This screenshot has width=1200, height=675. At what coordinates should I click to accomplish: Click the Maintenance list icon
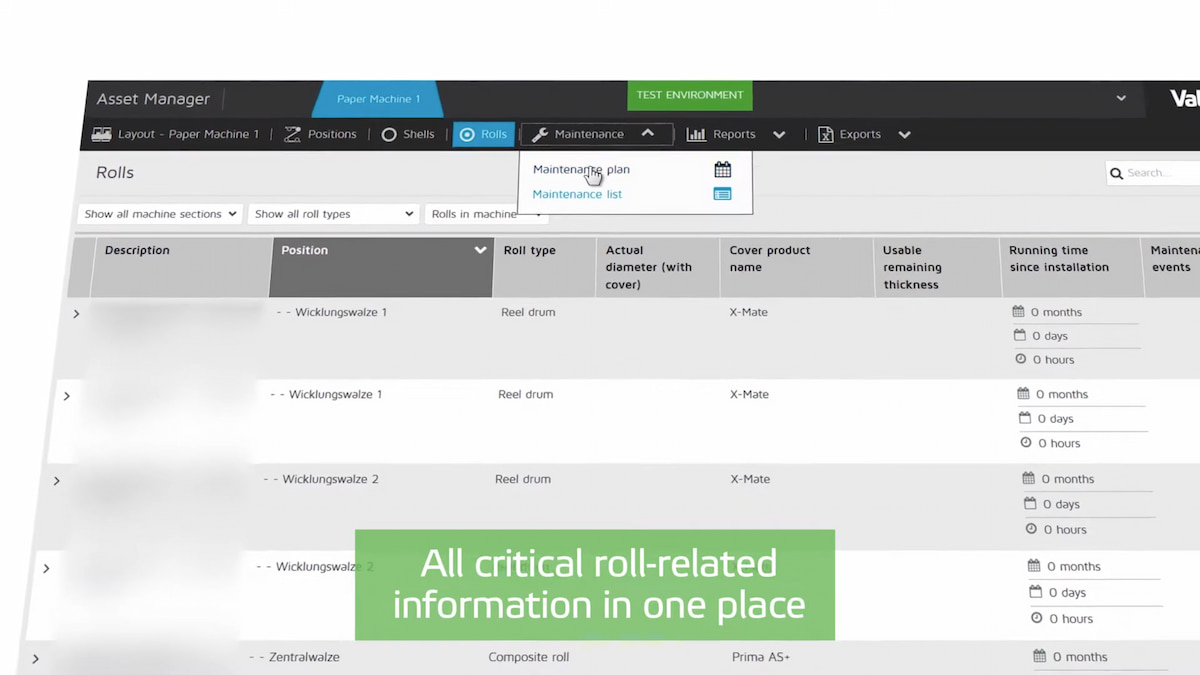tap(722, 194)
